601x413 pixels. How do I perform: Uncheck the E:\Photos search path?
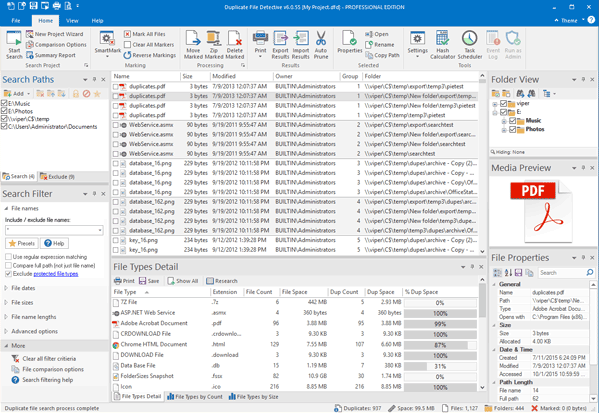point(4,111)
